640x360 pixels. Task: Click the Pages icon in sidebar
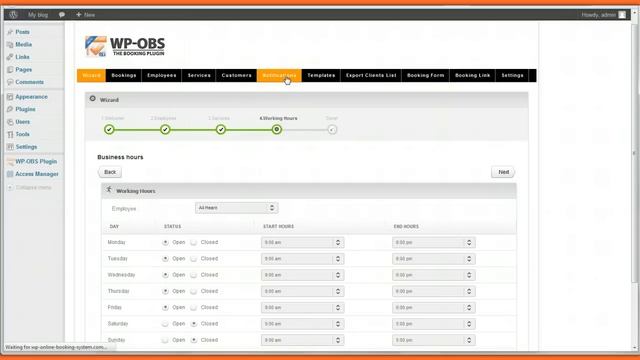[10, 70]
